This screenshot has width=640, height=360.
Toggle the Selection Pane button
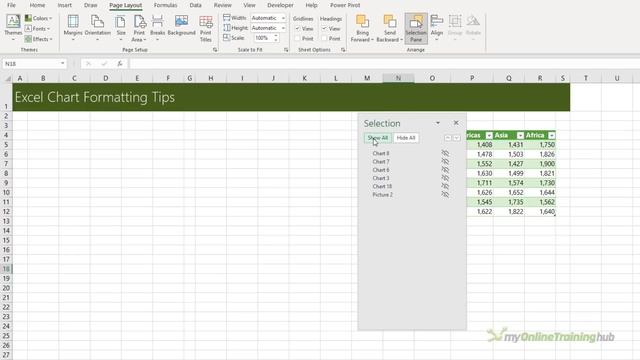pos(416,28)
